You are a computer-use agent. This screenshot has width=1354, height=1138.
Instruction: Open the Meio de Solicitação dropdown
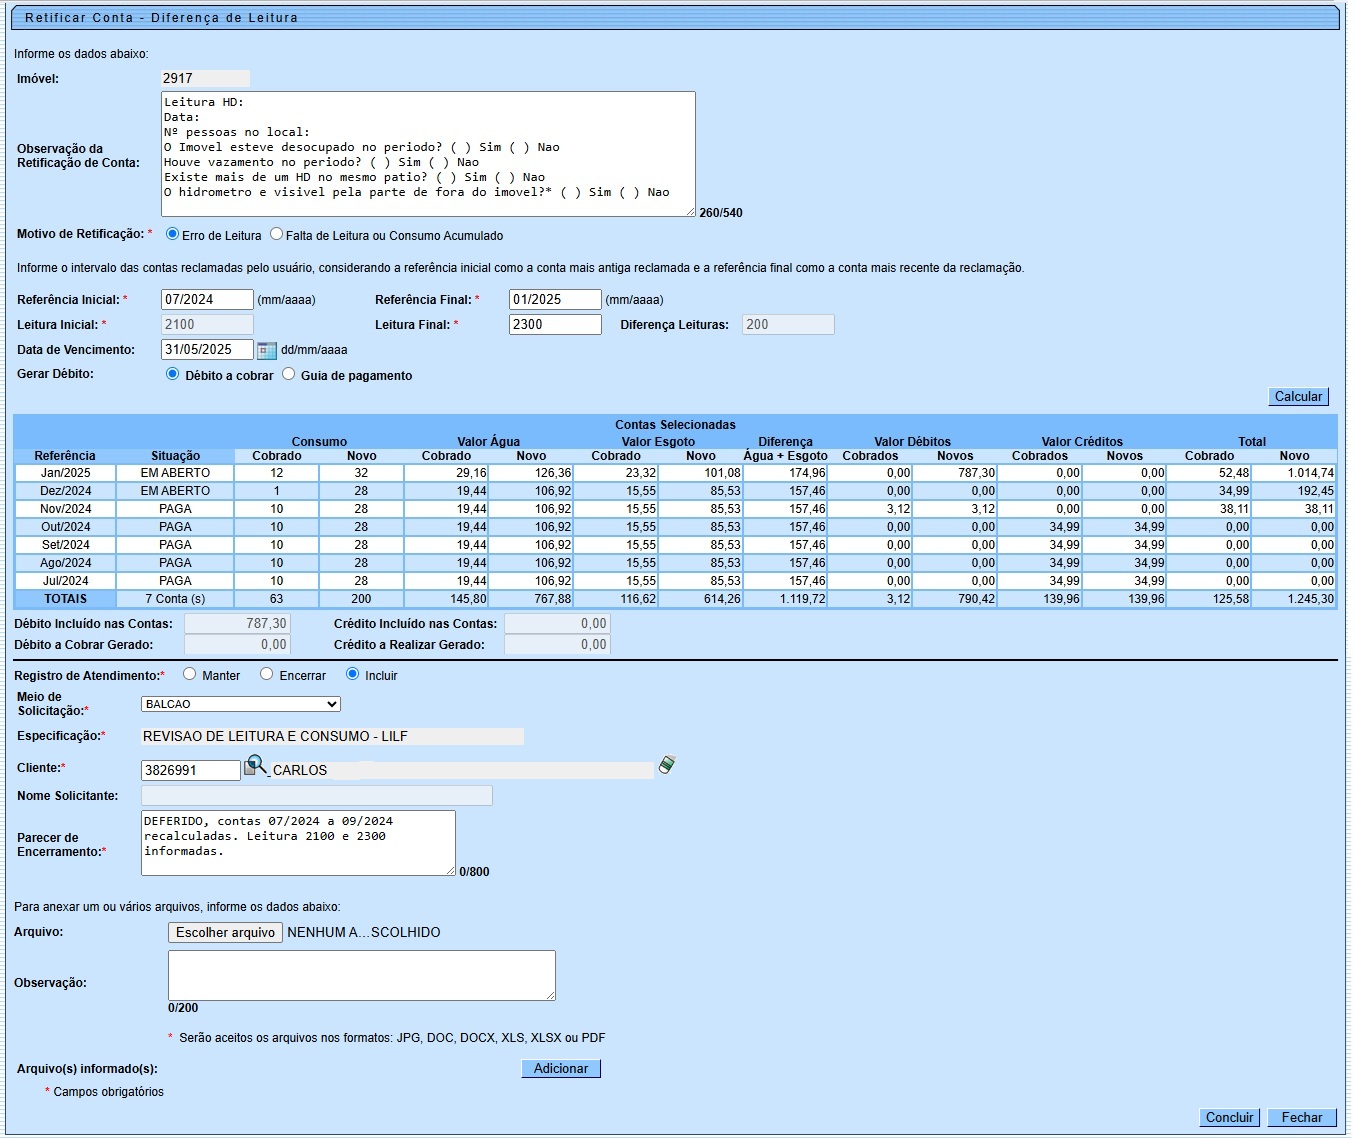point(240,704)
